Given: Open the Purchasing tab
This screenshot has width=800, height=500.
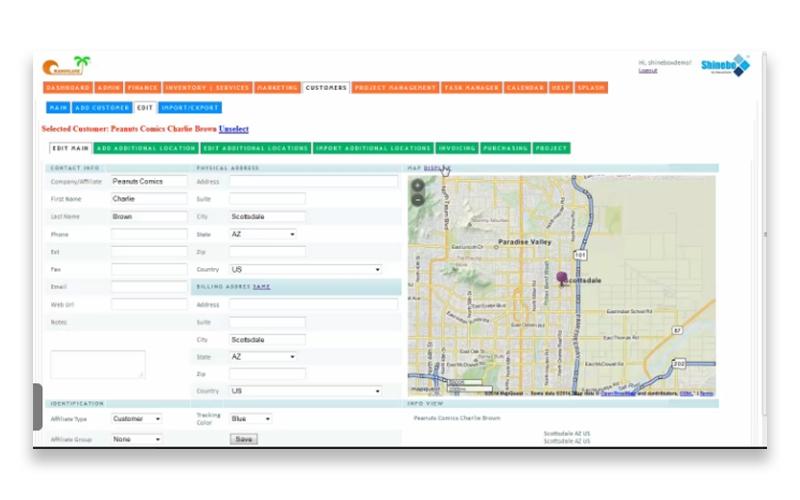Looking at the screenshot, I should pos(506,148).
